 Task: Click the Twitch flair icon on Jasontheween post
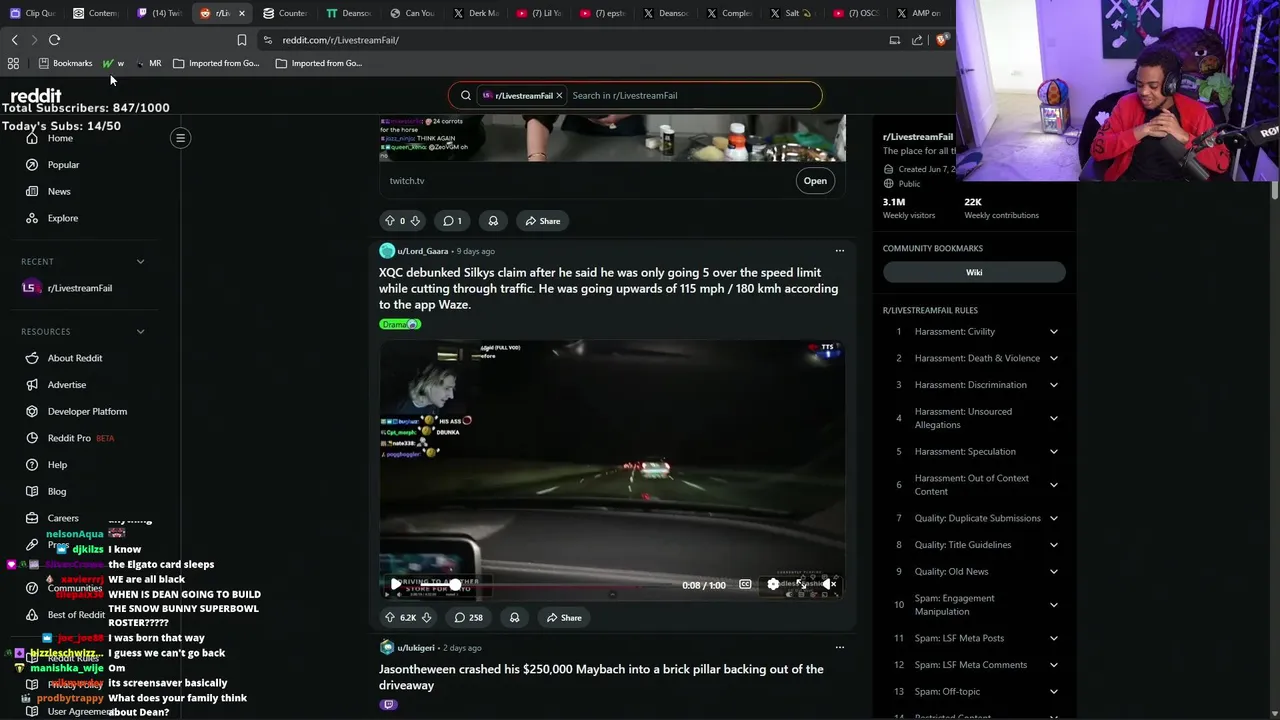(x=389, y=705)
